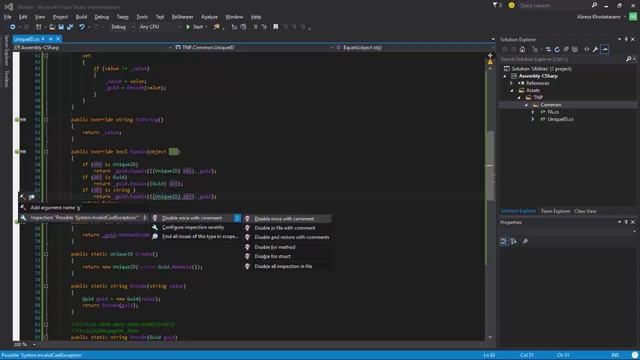Select the Common folder in Solution Explorer
640x360 pixels.
click(551, 105)
